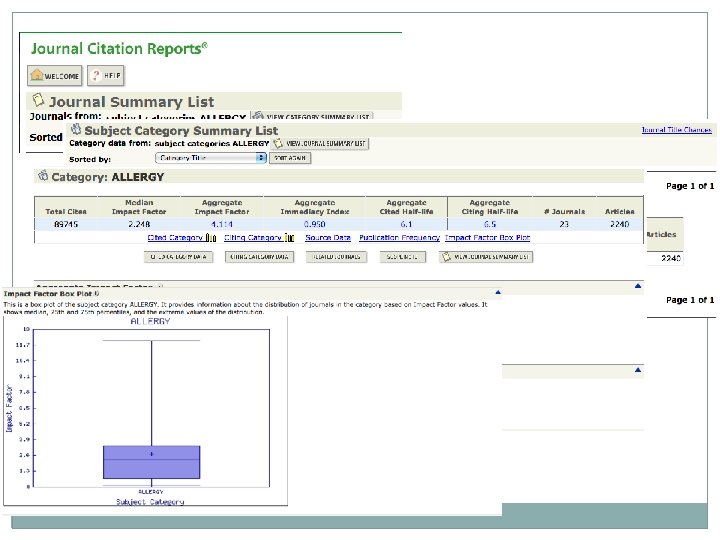Click the Subject Category axis label under the plot
720x540 pixels.
click(x=150, y=501)
